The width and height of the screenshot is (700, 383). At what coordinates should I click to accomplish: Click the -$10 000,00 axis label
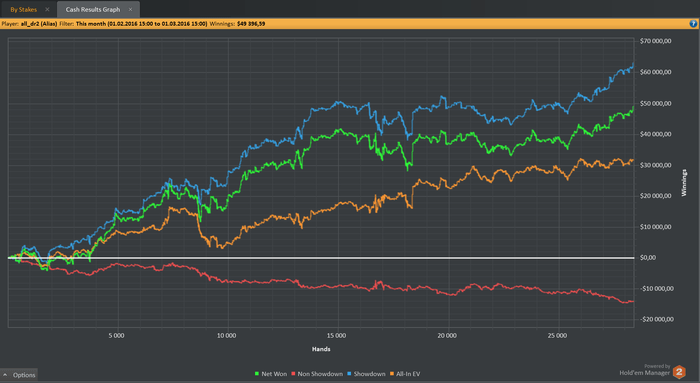[656, 289]
